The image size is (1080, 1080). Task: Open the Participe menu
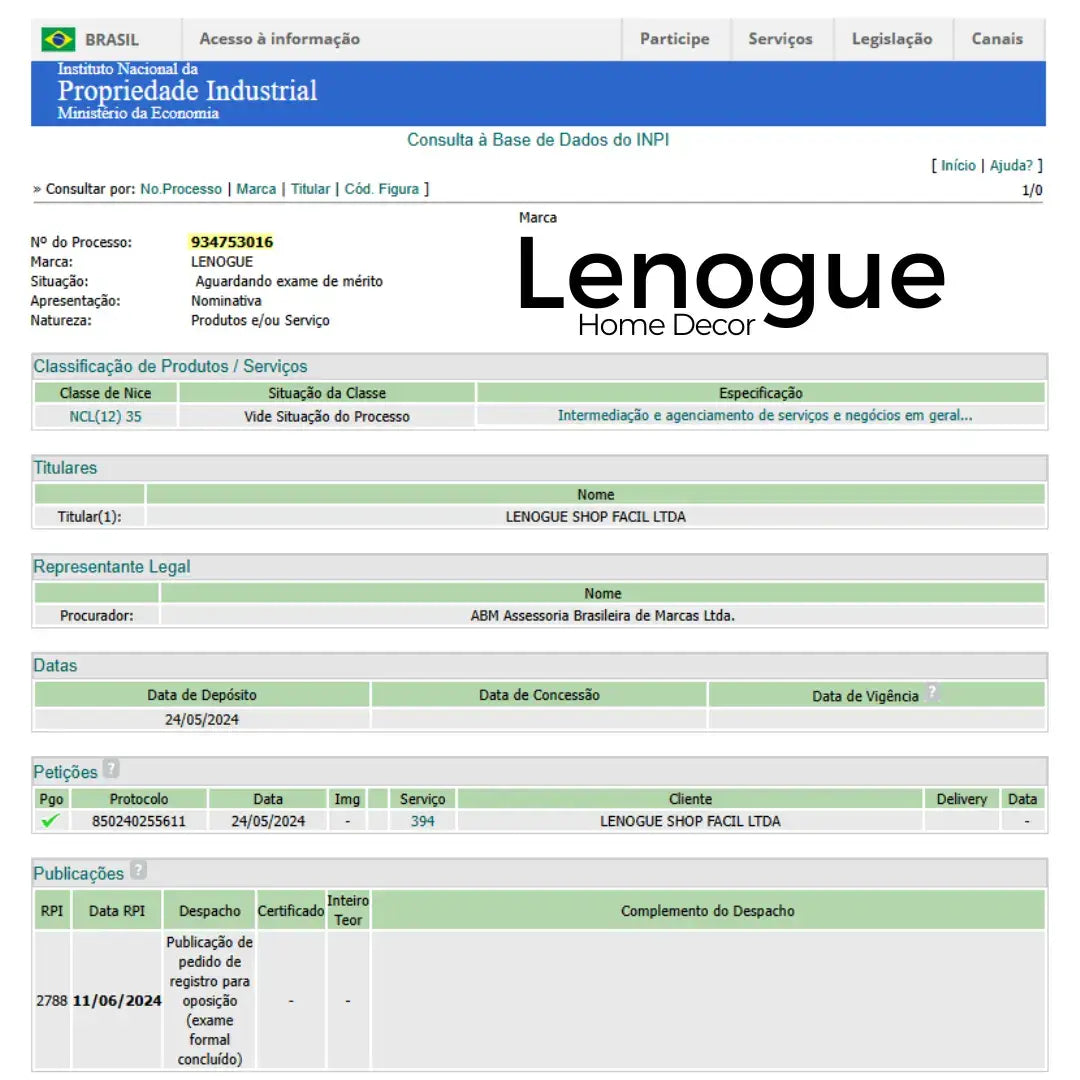(x=674, y=39)
